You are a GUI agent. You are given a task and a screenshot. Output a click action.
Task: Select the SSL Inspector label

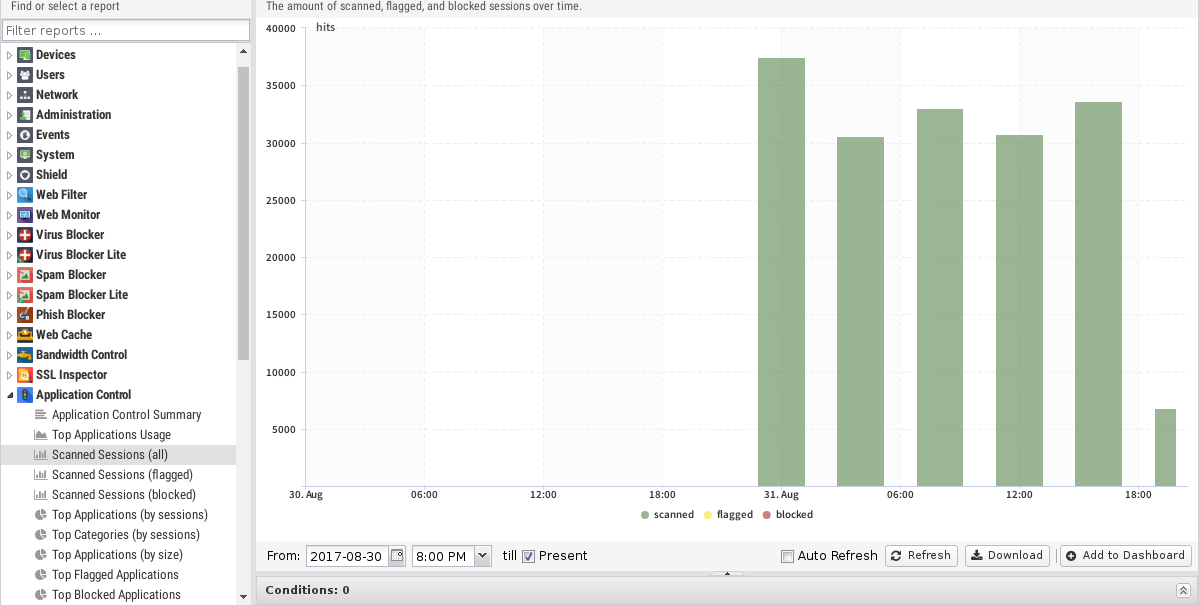[x=71, y=374]
